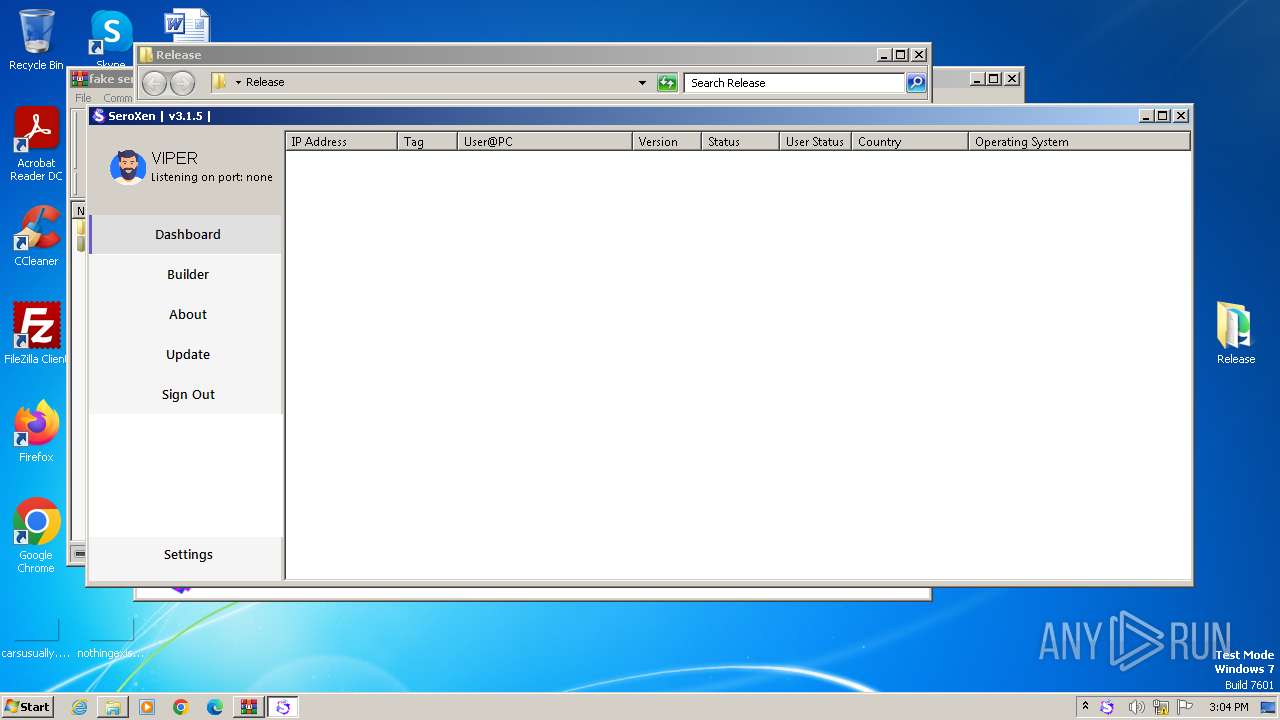Launch Chrome from the taskbar

(181, 707)
